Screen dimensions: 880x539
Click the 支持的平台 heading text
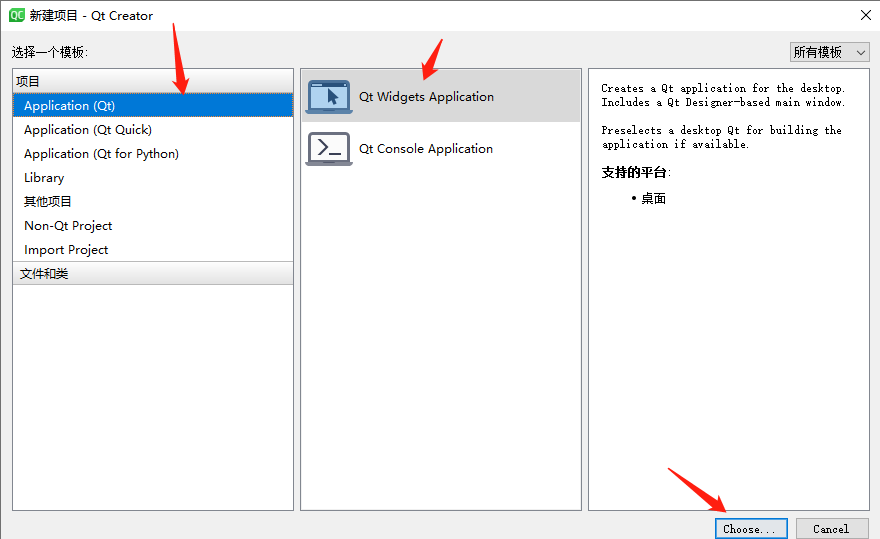coord(634,172)
